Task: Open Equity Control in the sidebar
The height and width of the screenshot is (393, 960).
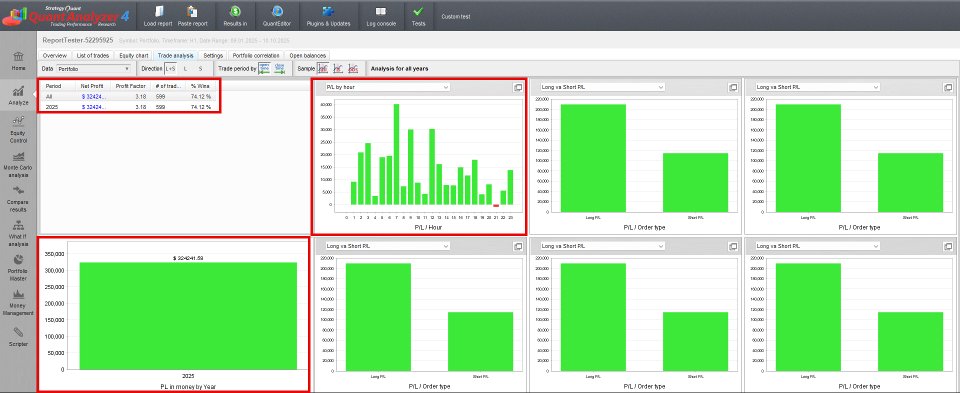Action: (18, 129)
